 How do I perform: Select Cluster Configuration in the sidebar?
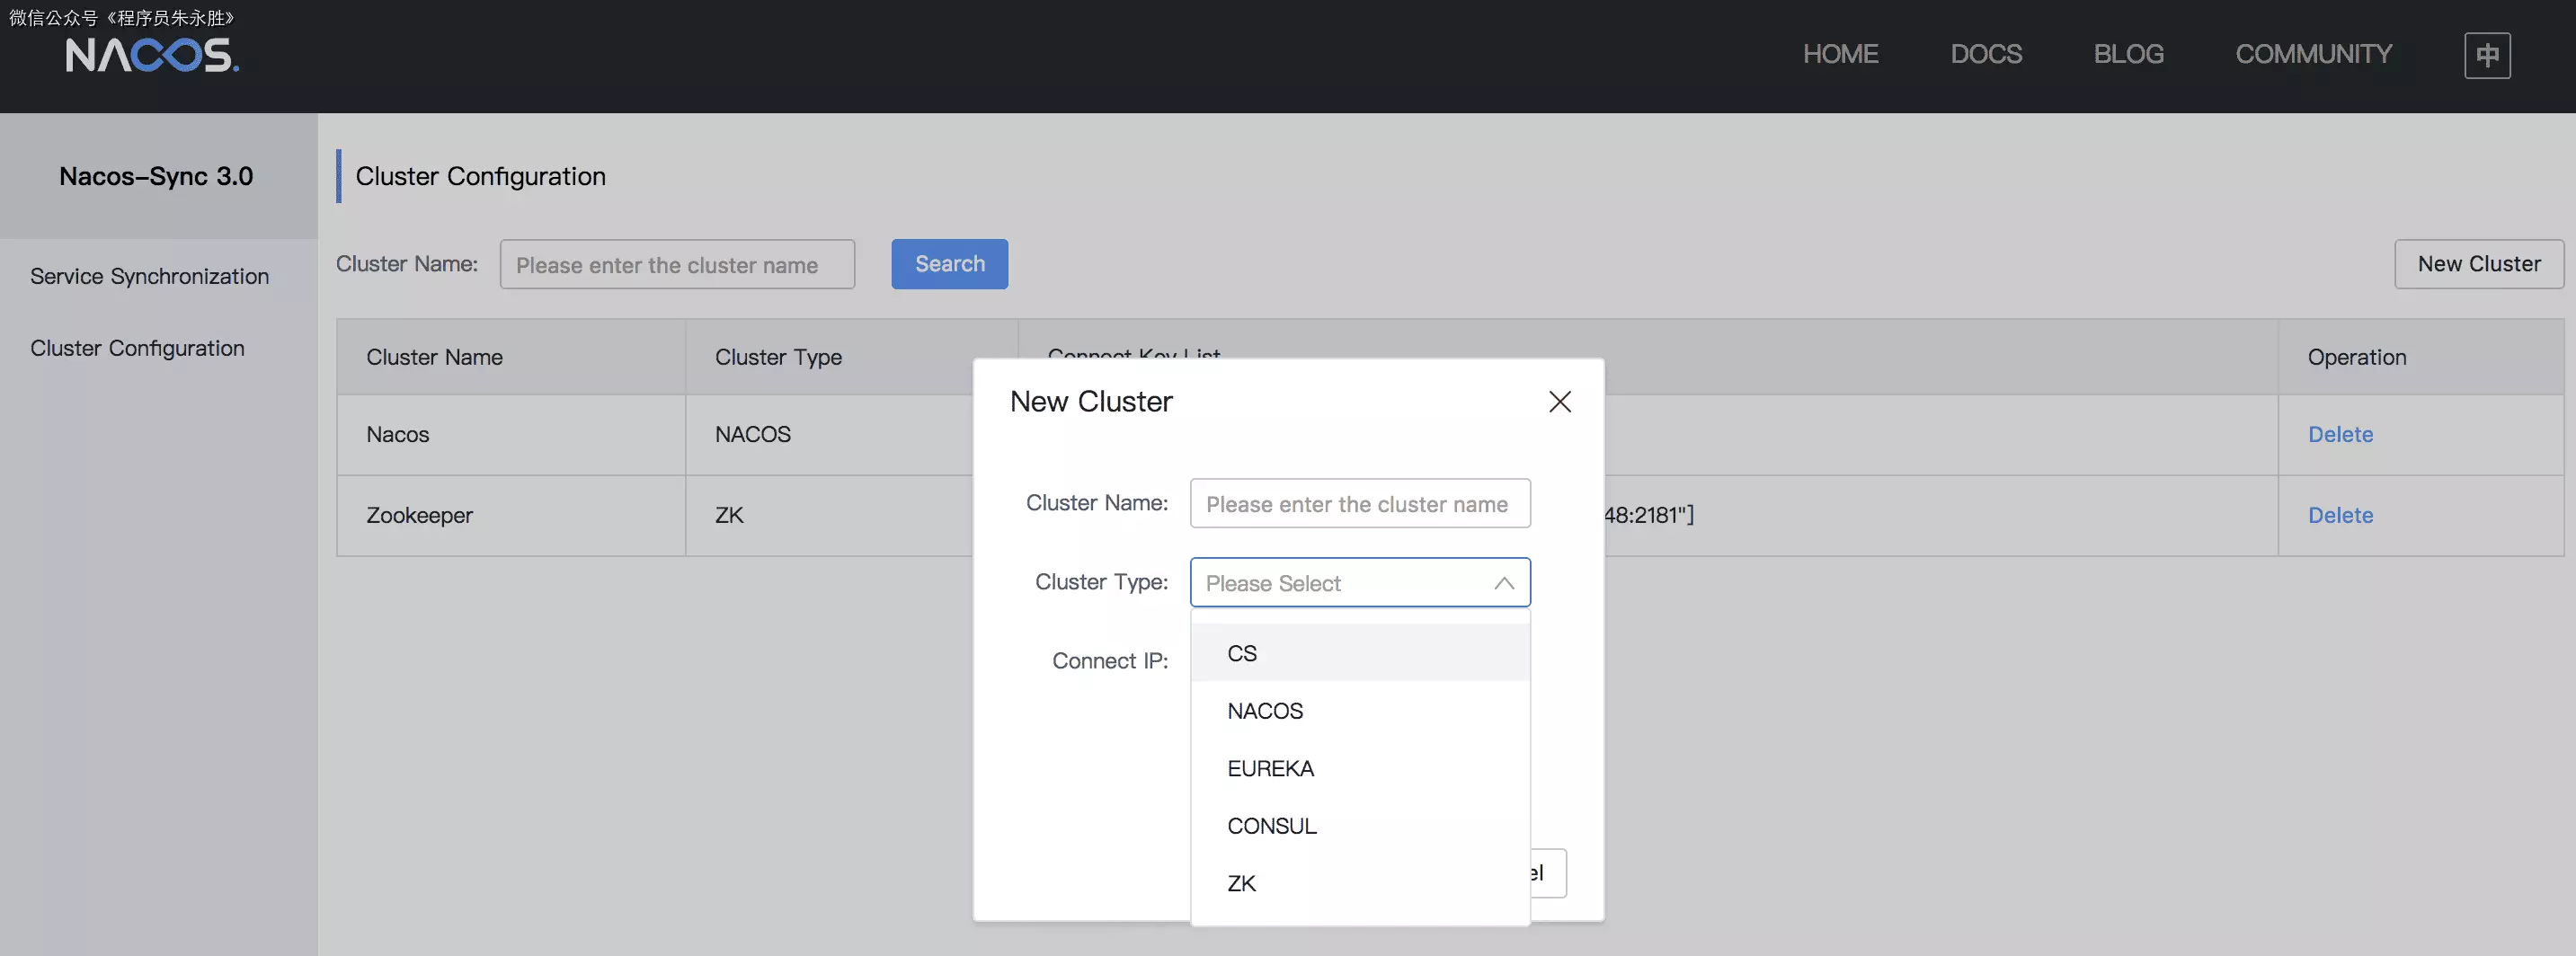point(137,348)
